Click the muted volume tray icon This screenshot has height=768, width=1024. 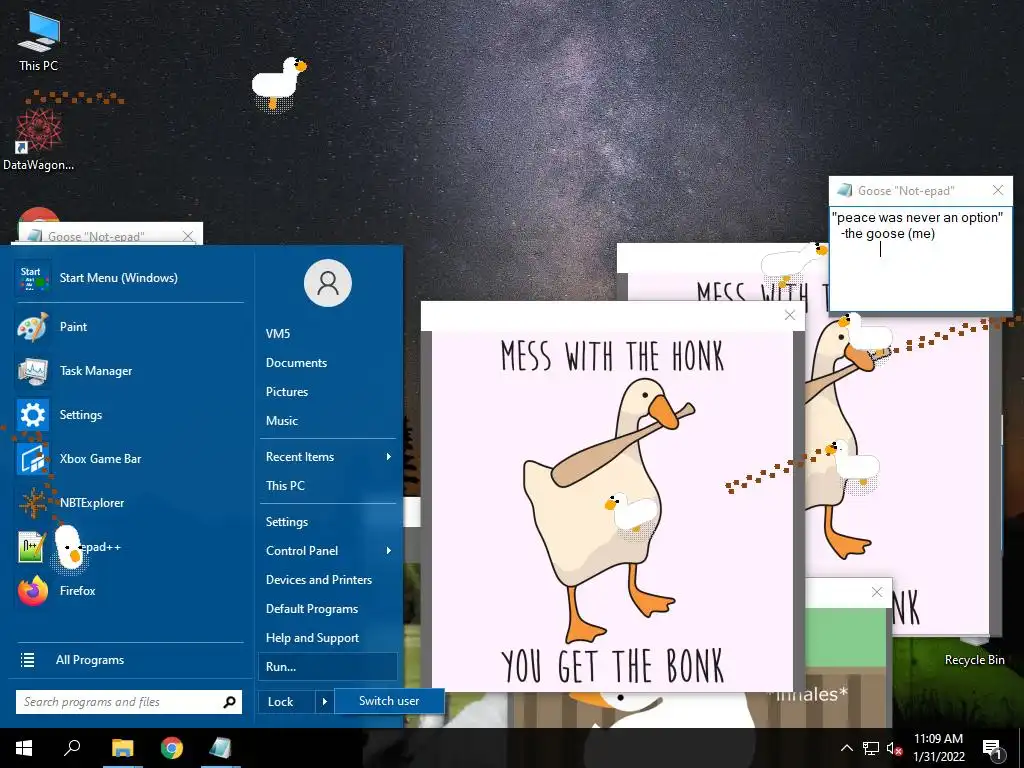click(x=894, y=748)
